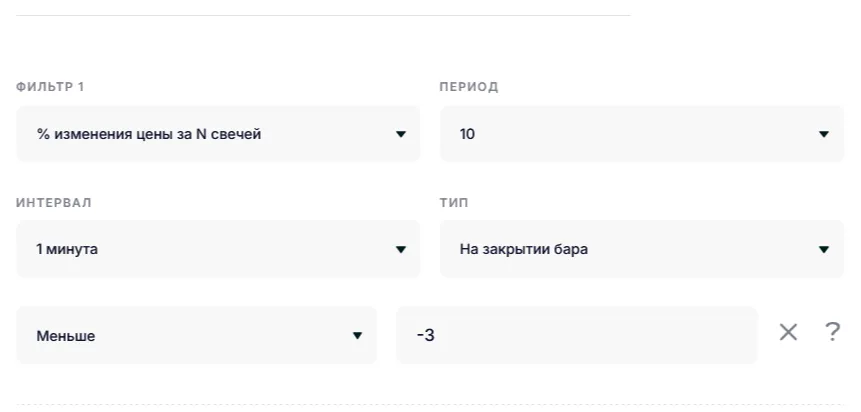Click the ПЕРИОД label
The image size is (861, 412).
tap(469, 87)
